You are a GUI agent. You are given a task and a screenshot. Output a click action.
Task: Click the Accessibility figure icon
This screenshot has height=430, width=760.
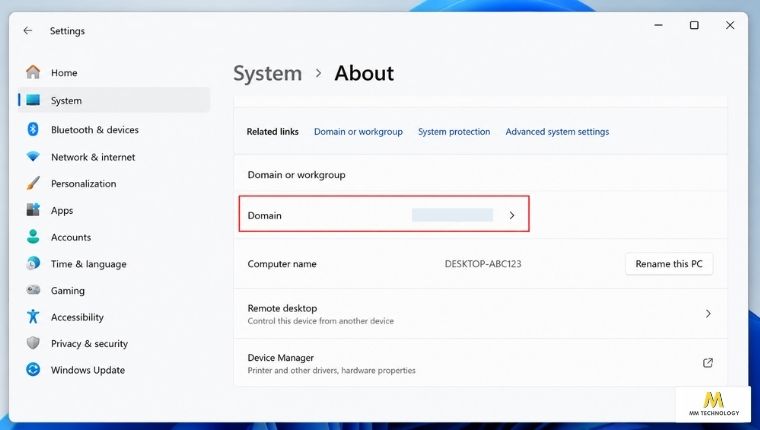(x=33, y=316)
